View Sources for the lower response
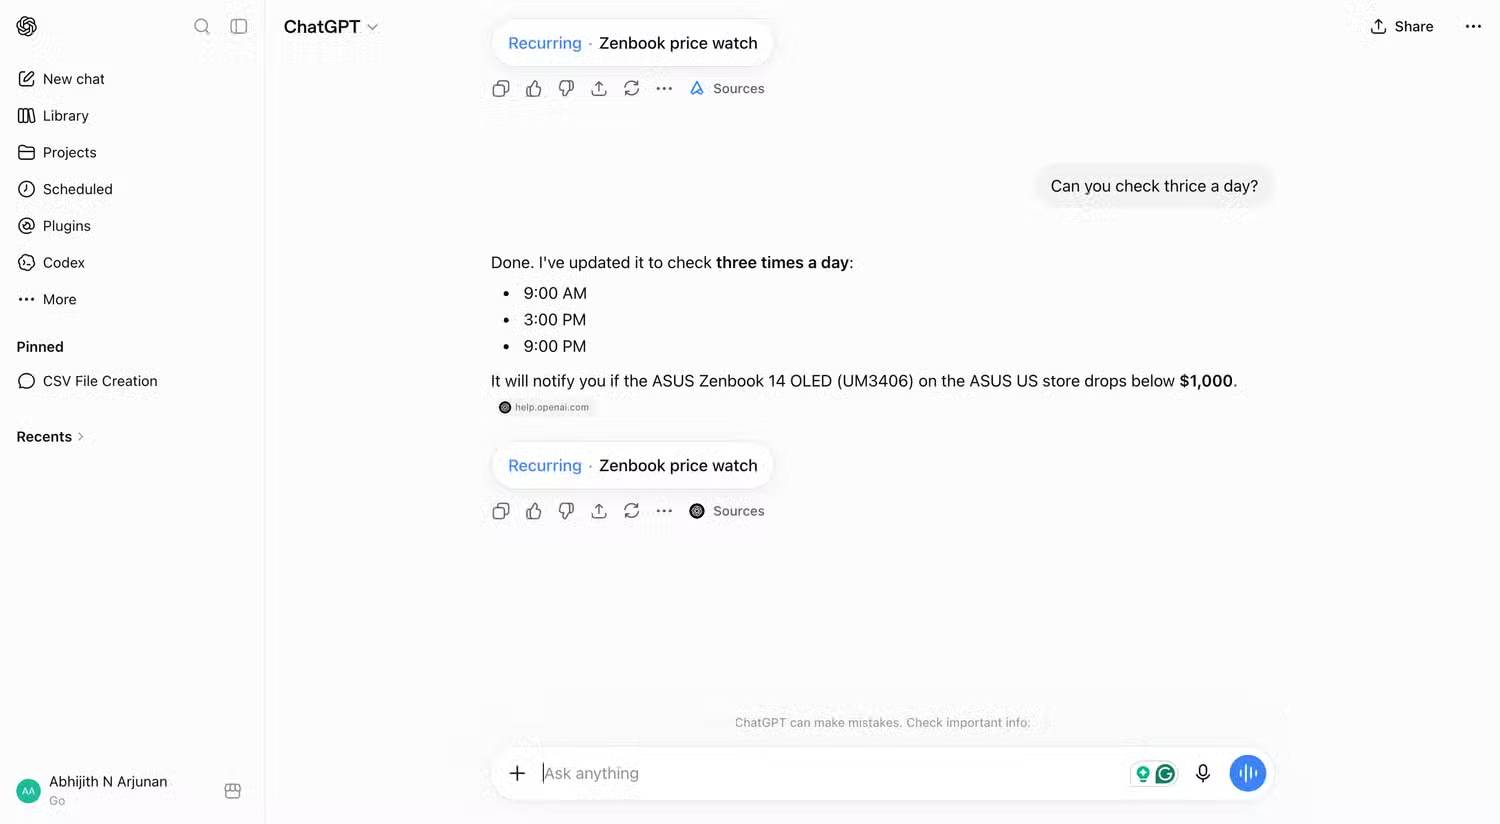Viewport: 1500px width, 824px height. (727, 511)
